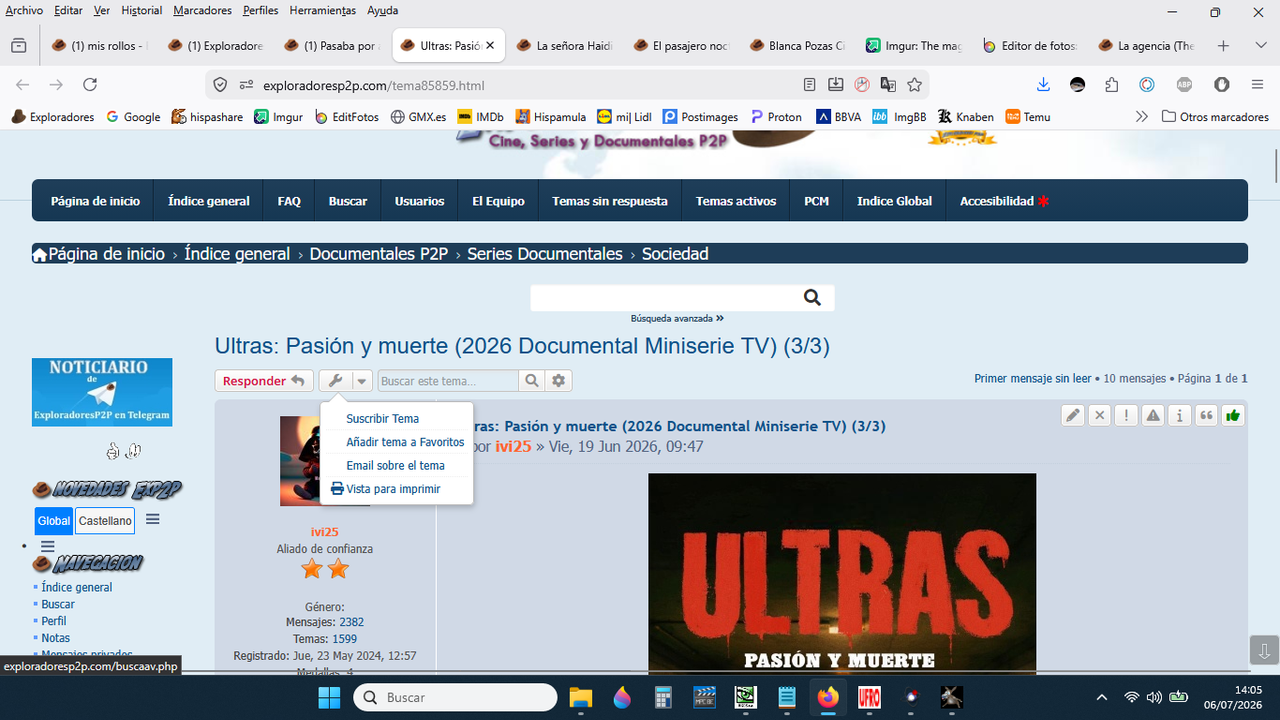
Task: Click the ABP Adblock Plus icon
Action: click(1185, 85)
